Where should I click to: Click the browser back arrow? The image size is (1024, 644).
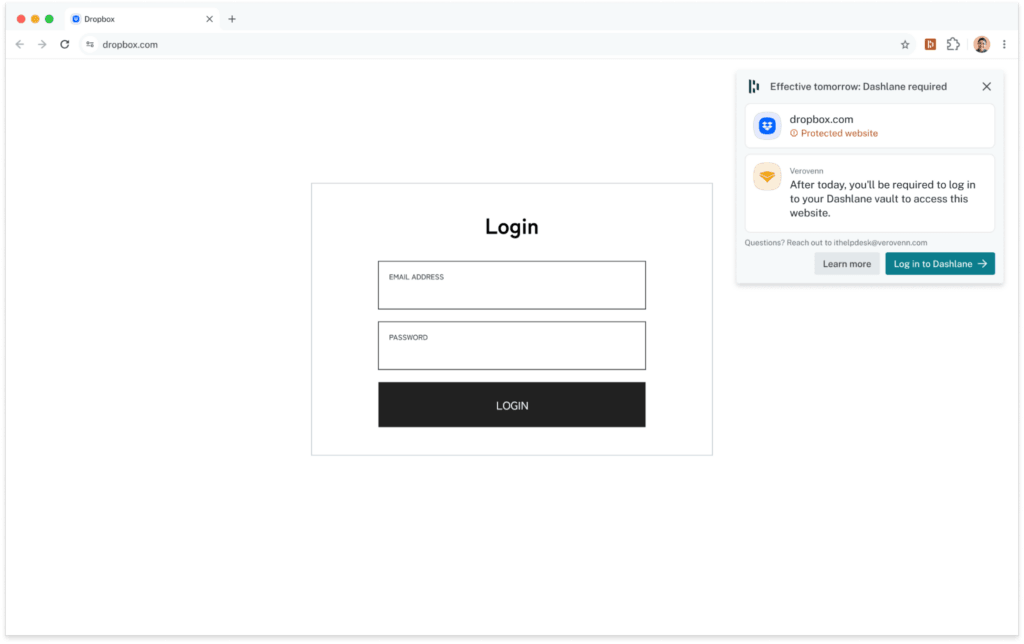20,44
